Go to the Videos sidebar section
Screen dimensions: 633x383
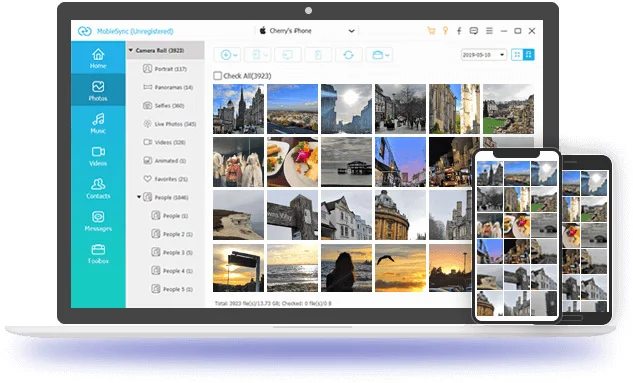(98, 155)
